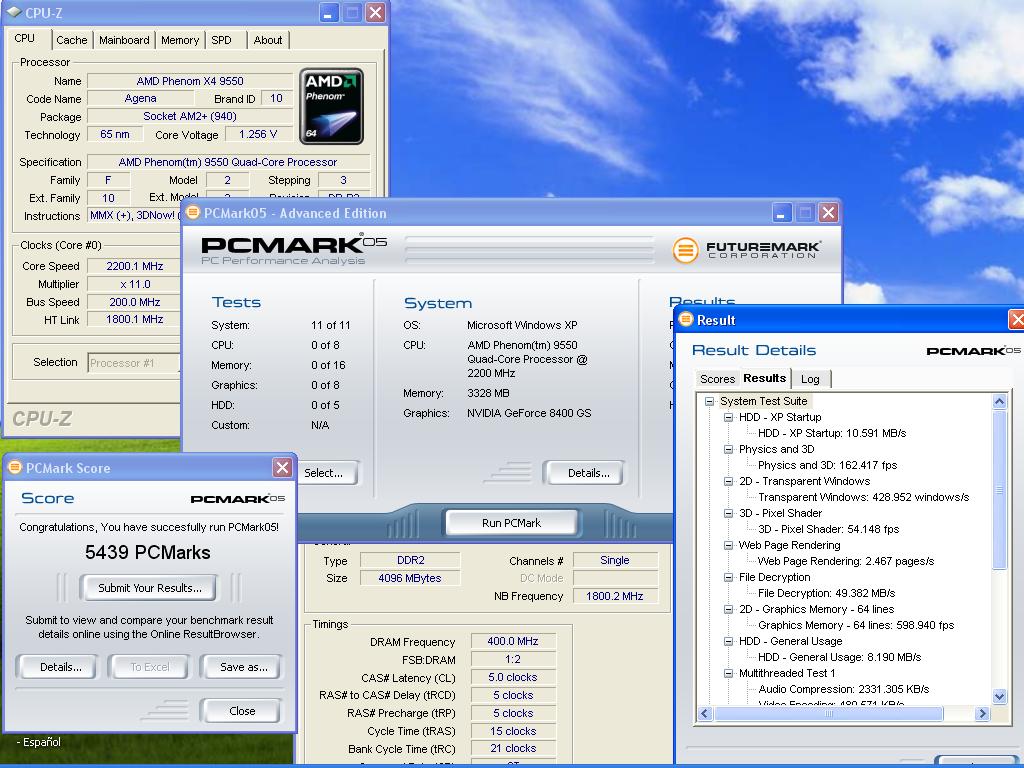Image resolution: width=1024 pixels, height=768 pixels.
Task: Switch to the SPD tab in CPU-Z
Action: [x=221, y=40]
